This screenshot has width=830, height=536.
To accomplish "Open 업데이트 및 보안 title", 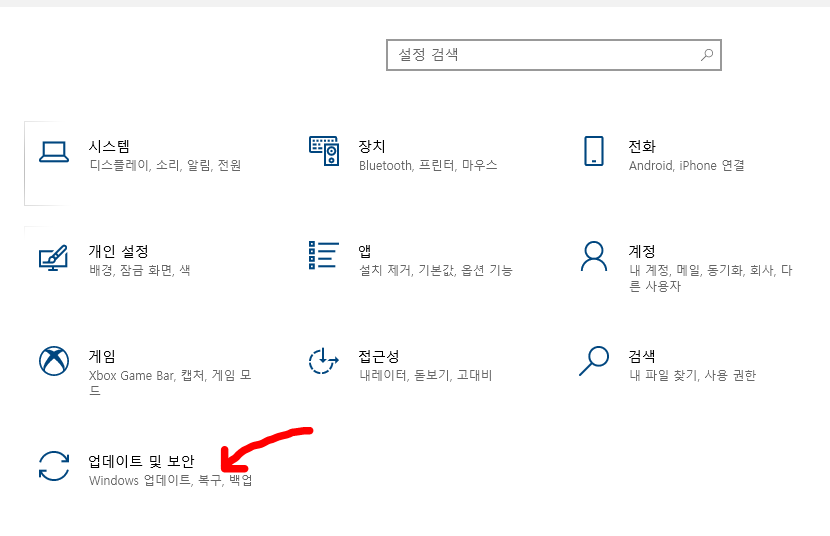I will click(141, 461).
